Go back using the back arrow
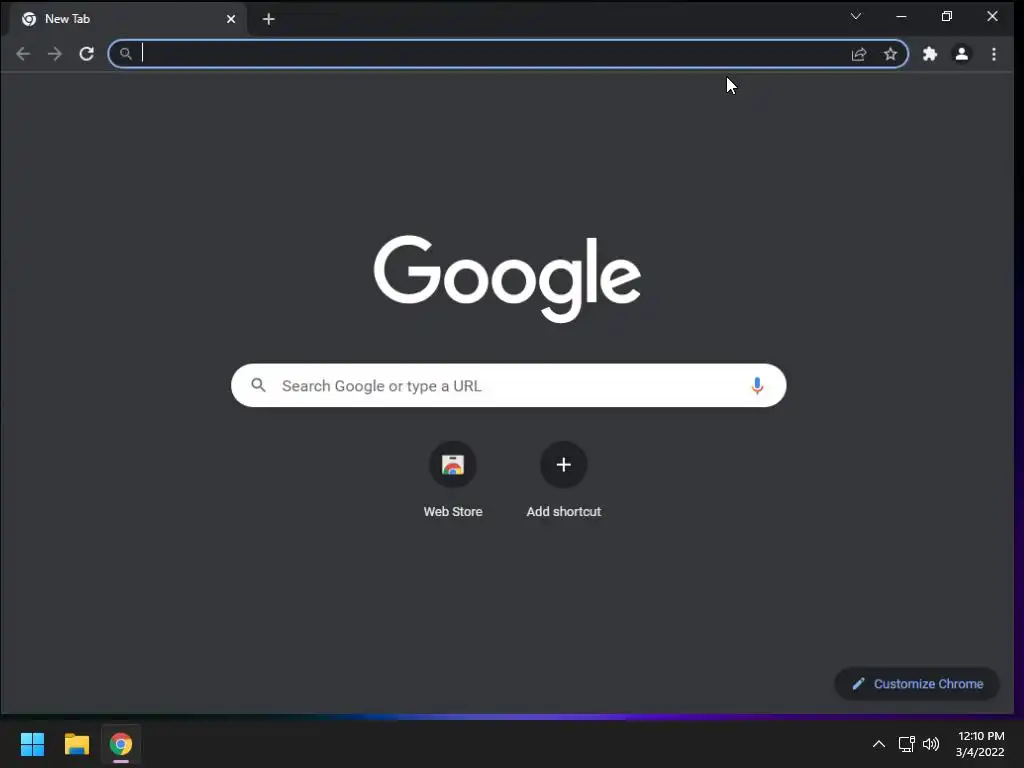The image size is (1024, 768). click(23, 54)
